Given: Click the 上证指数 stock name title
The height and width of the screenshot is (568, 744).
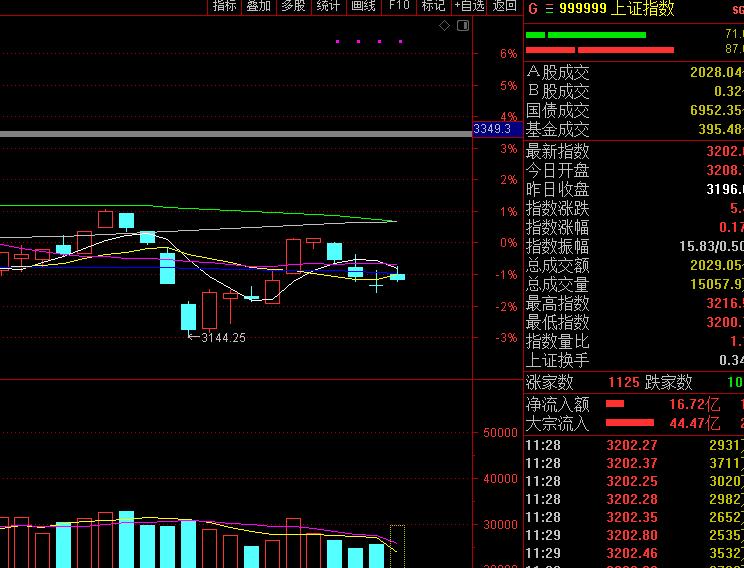Looking at the screenshot, I should tap(642, 9).
